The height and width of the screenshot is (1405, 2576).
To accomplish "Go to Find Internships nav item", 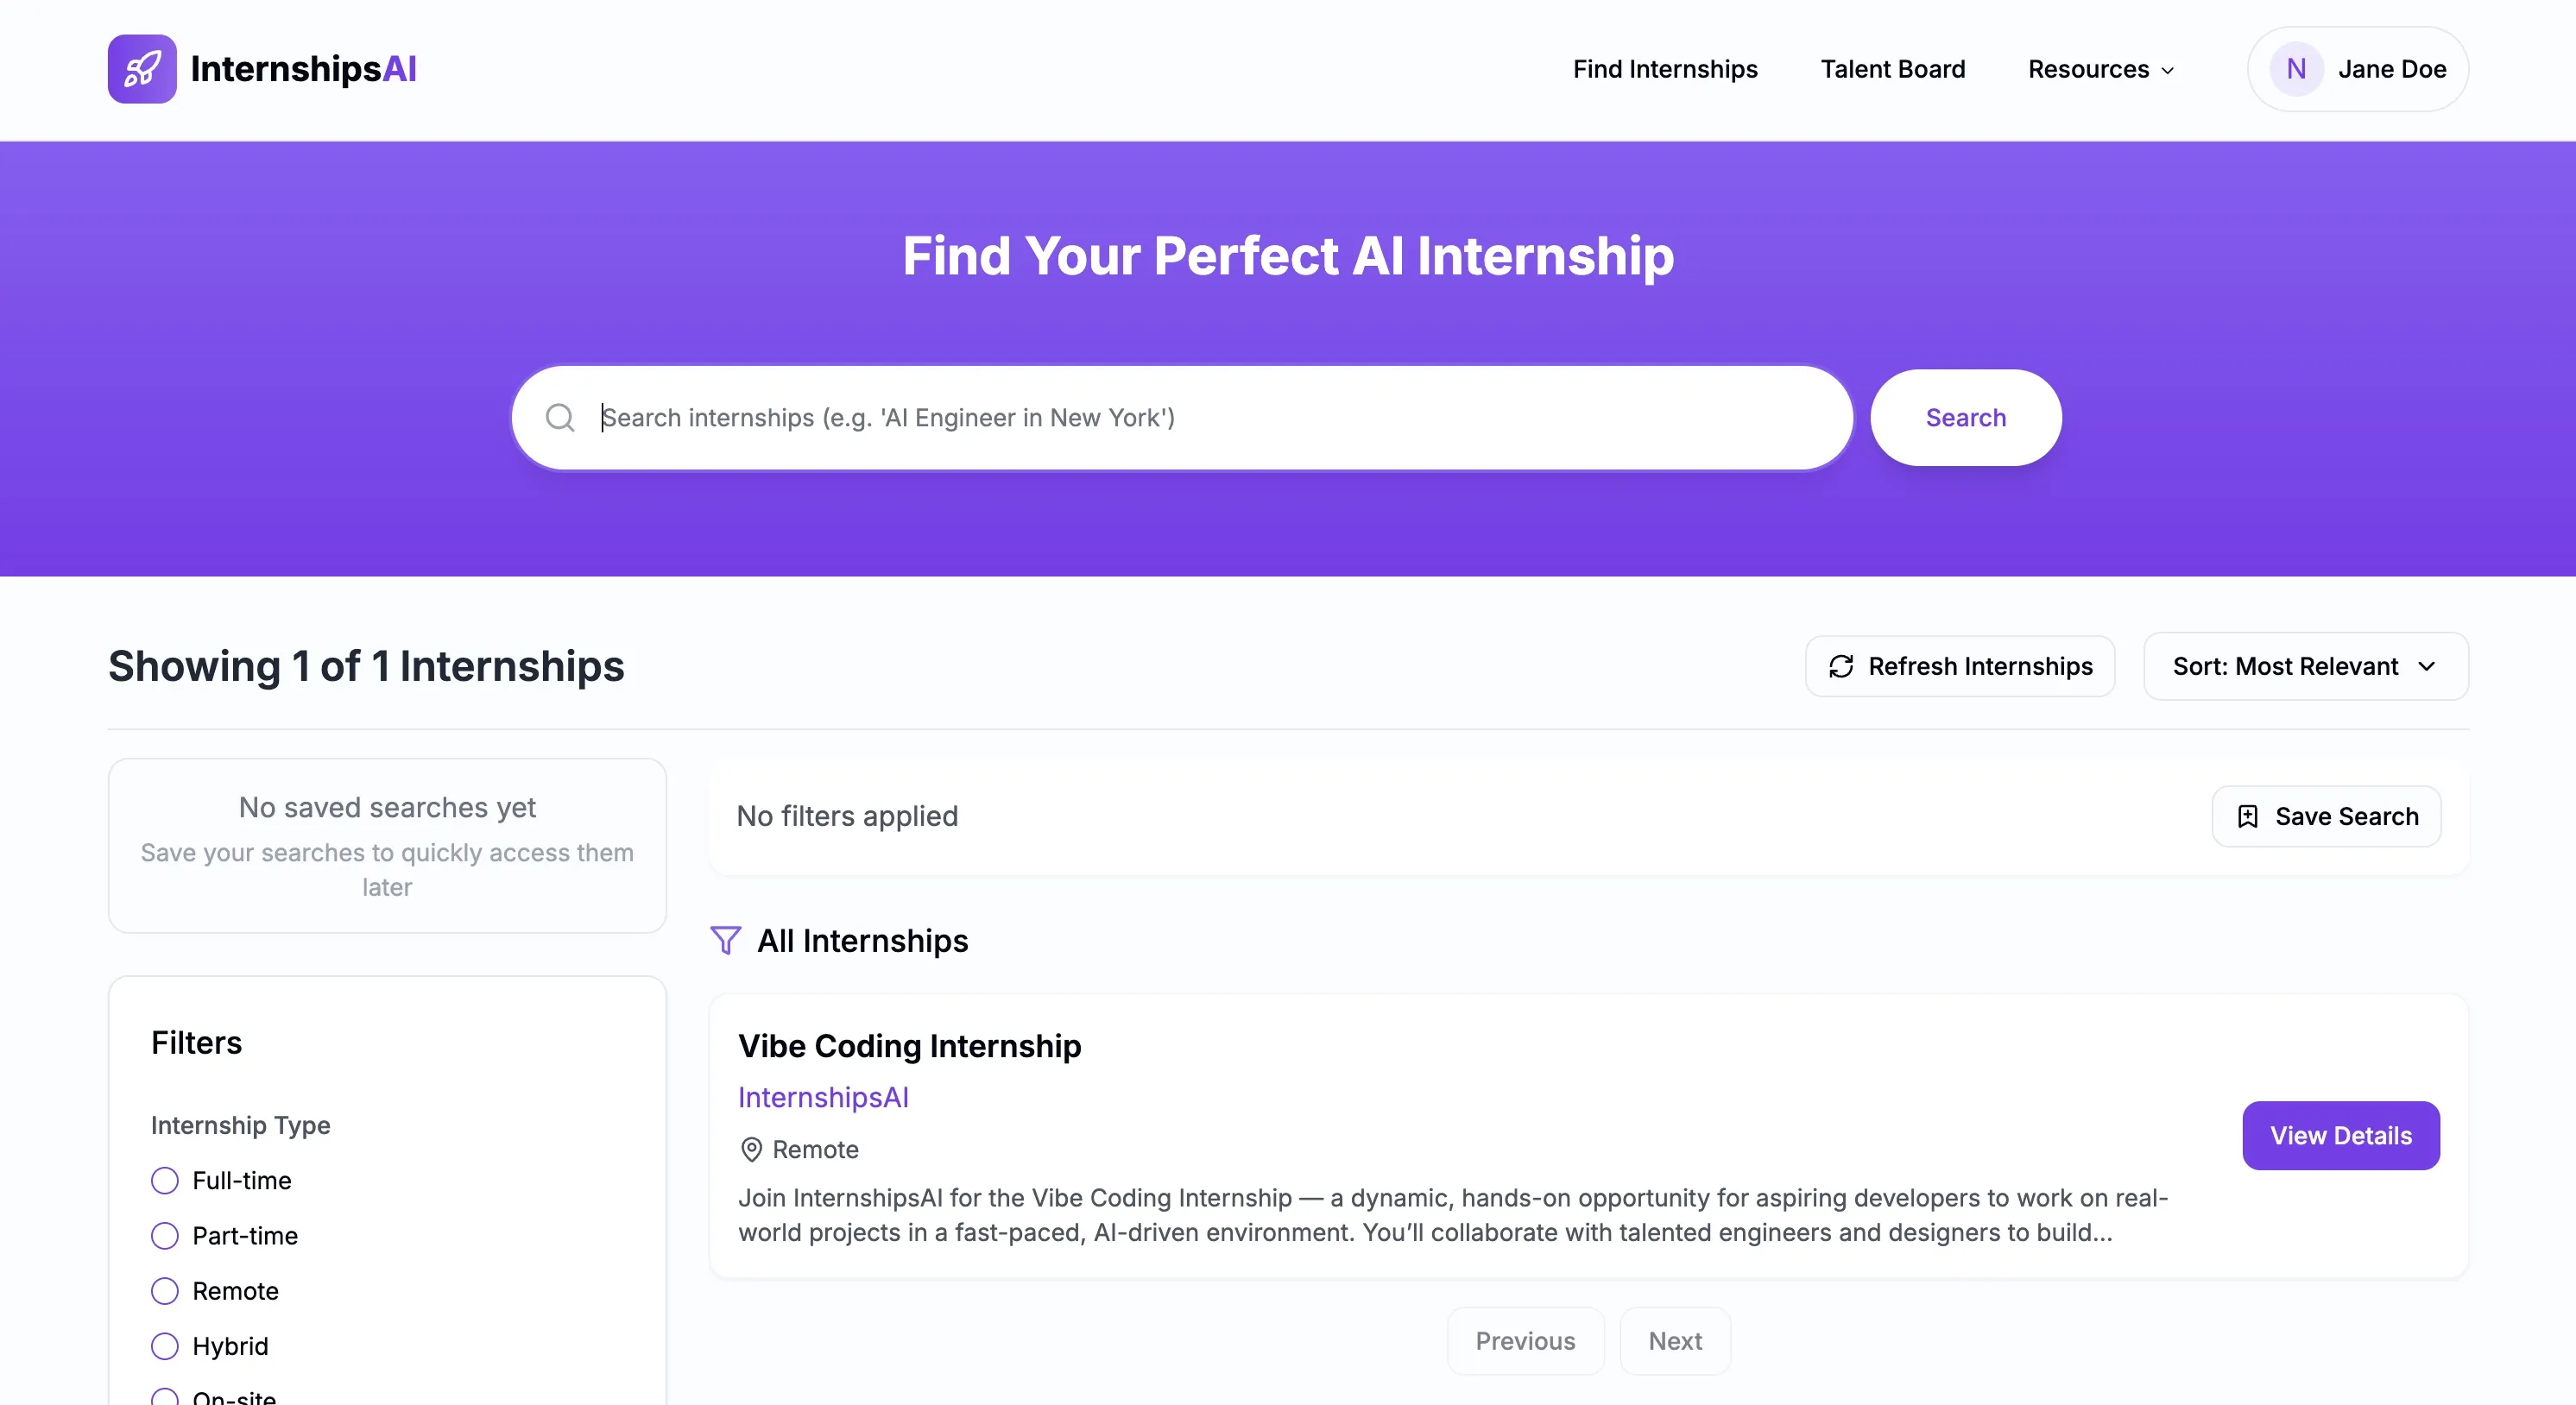I will click(1665, 69).
